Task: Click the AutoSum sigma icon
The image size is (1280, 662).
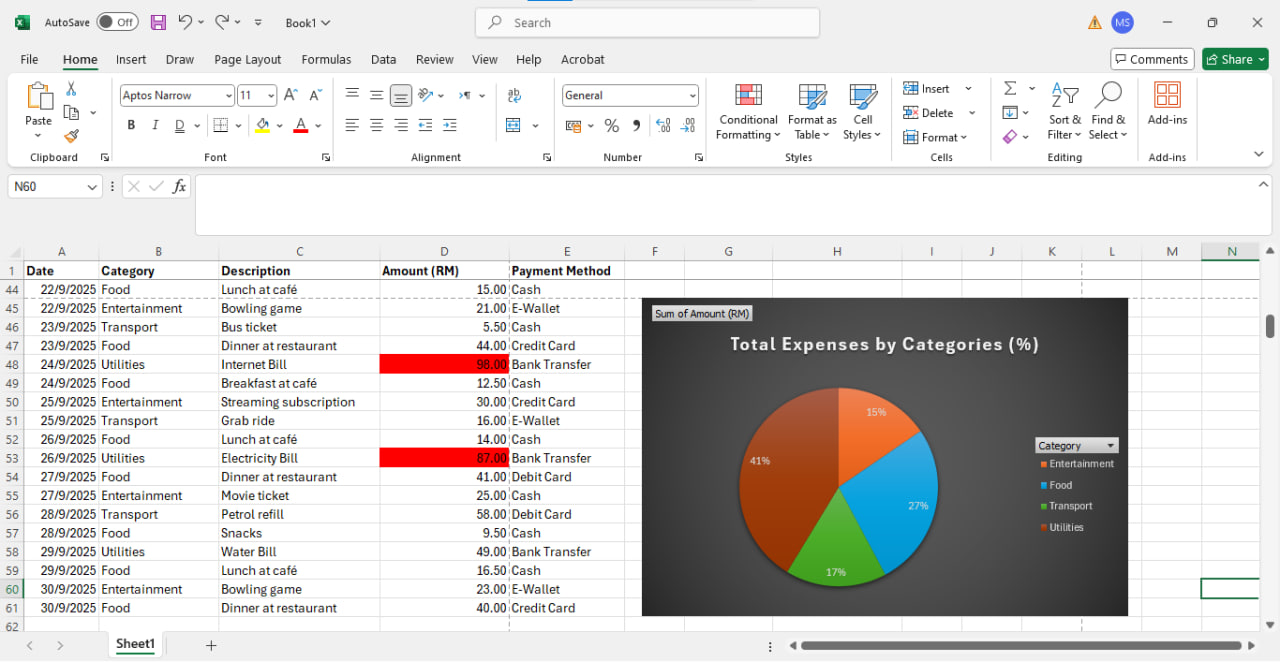Action: pyautogui.click(x=1010, y=88)
